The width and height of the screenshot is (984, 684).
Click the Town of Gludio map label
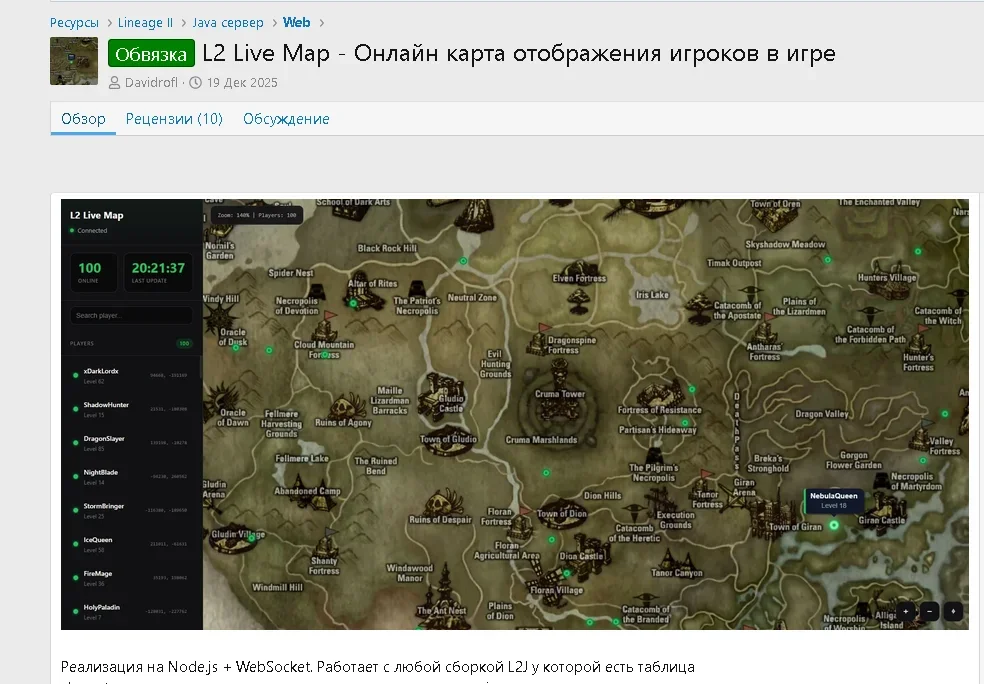449,439
